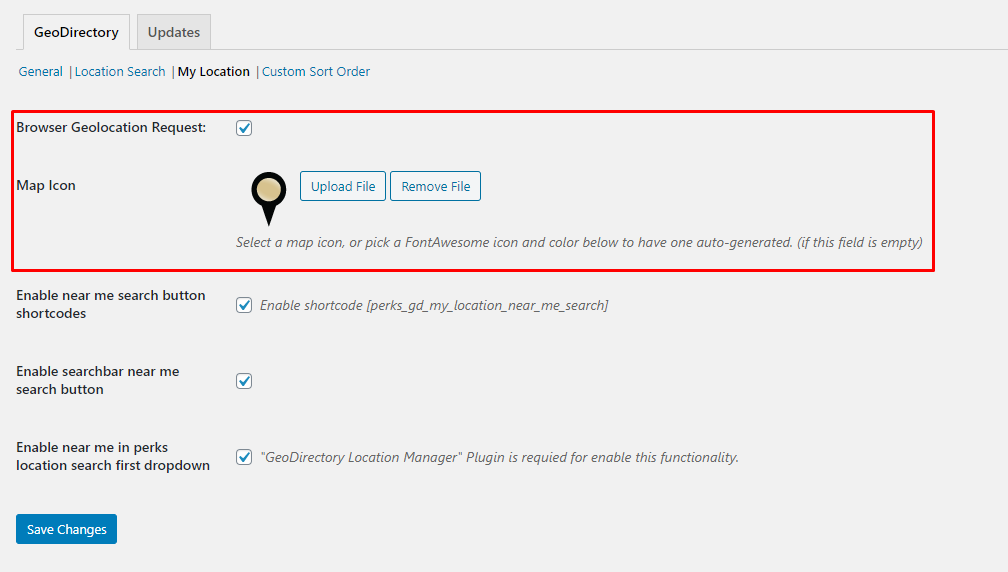The image size is (1008, 572).
Task: Click 'Enable near me search button shortcodes' label
Action: pyautogui.click(x=111, y=304)
